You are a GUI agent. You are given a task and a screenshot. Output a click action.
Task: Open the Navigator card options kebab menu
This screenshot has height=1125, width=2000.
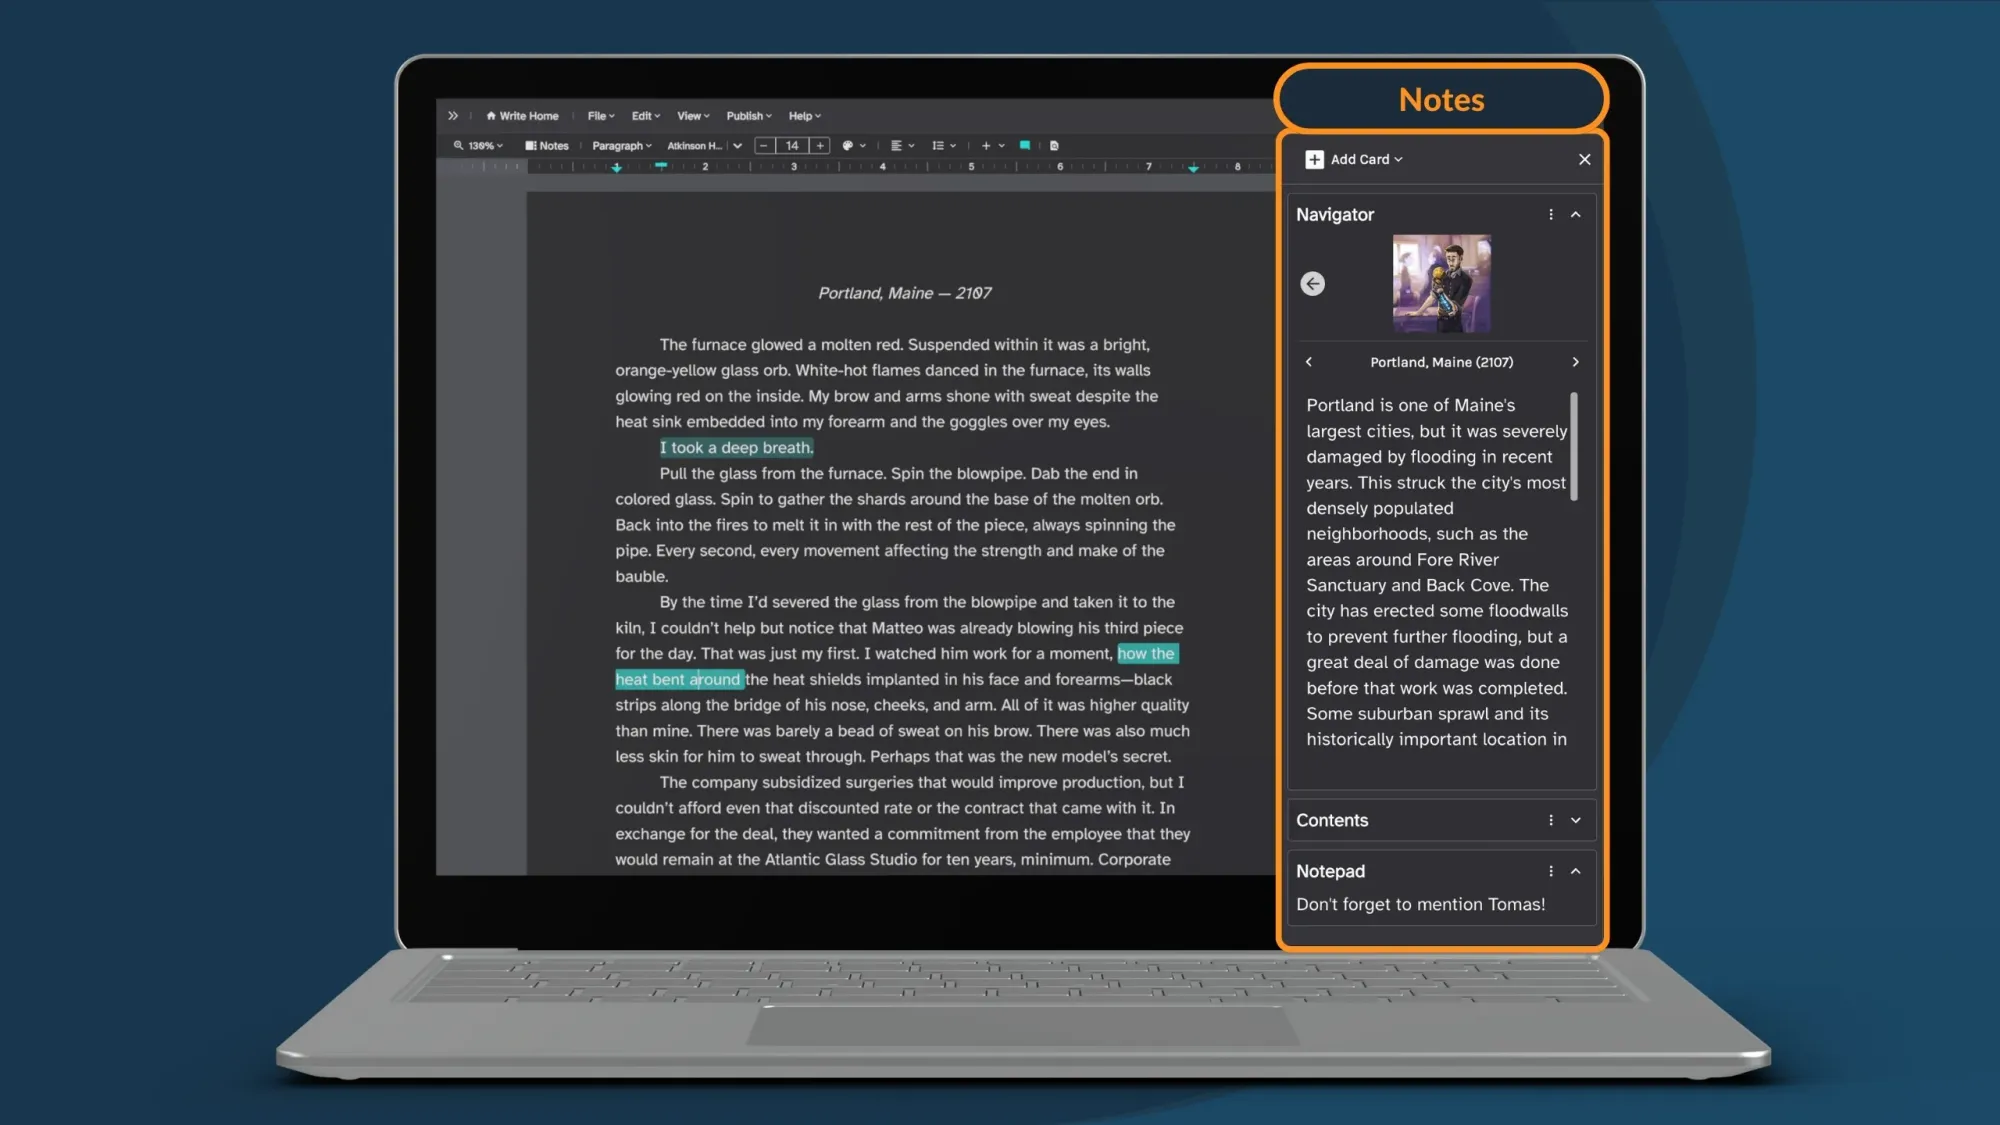click(x=1550, y=214)
